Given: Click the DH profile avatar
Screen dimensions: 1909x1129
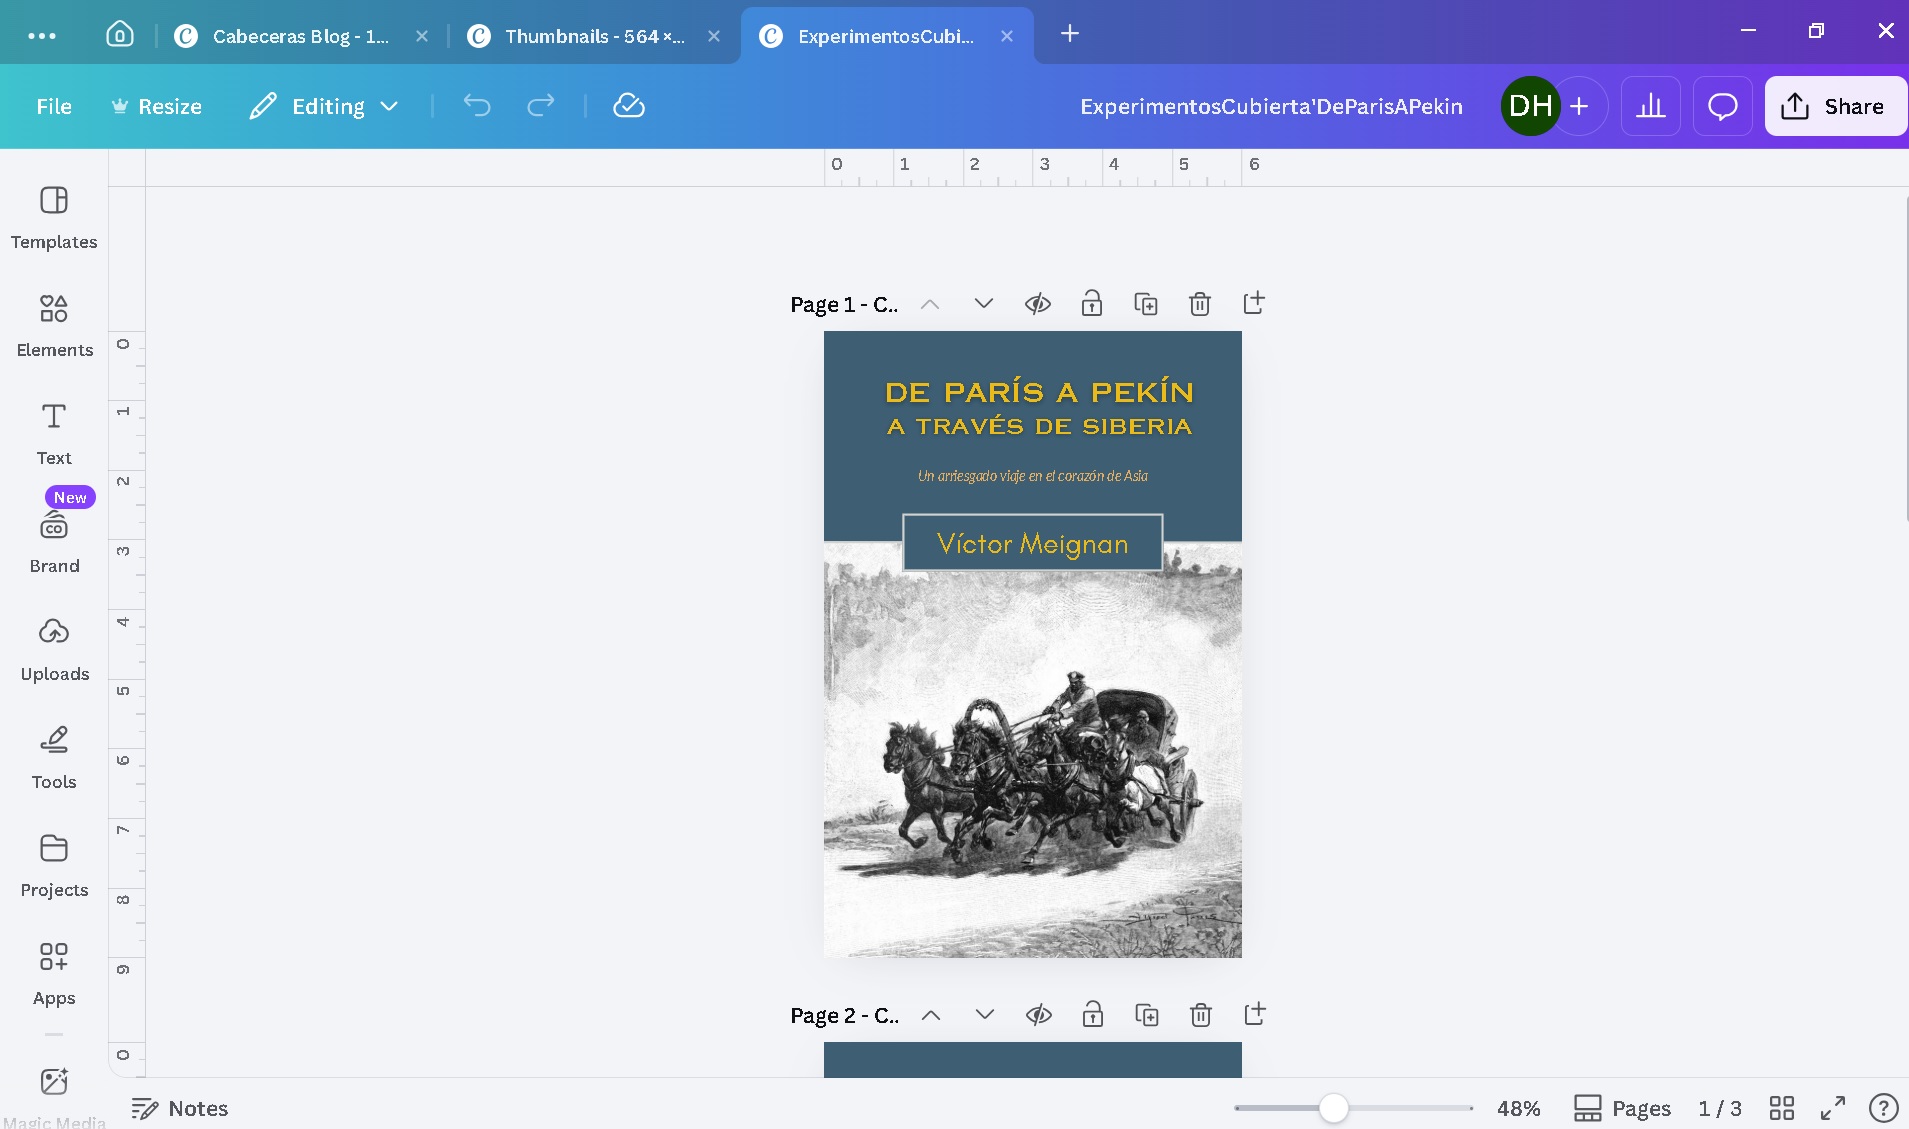Looking at the screenshot, I should pyautogui.click(x=1530, y=106).
